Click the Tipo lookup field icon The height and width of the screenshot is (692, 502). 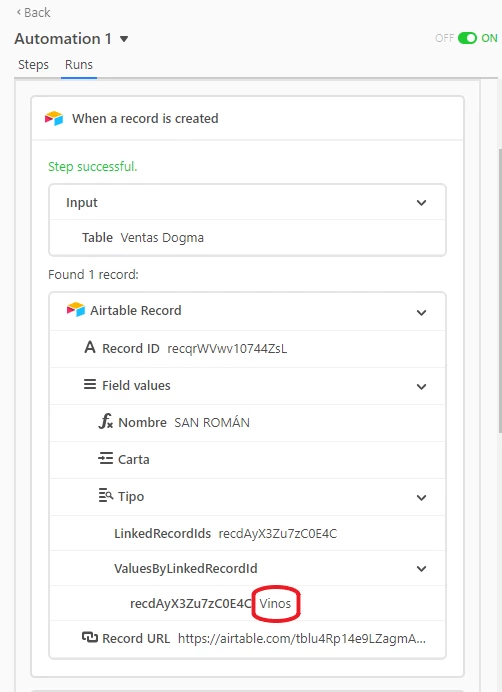click(x=106, y=496)
